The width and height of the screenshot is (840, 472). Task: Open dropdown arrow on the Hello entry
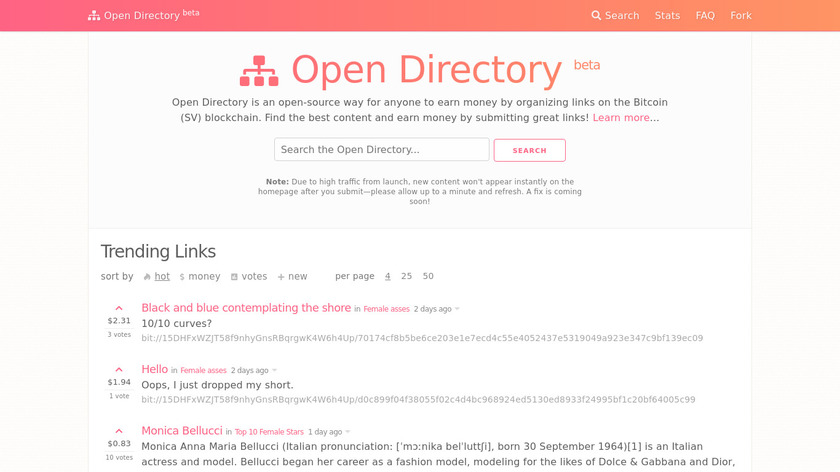point(274,370)
